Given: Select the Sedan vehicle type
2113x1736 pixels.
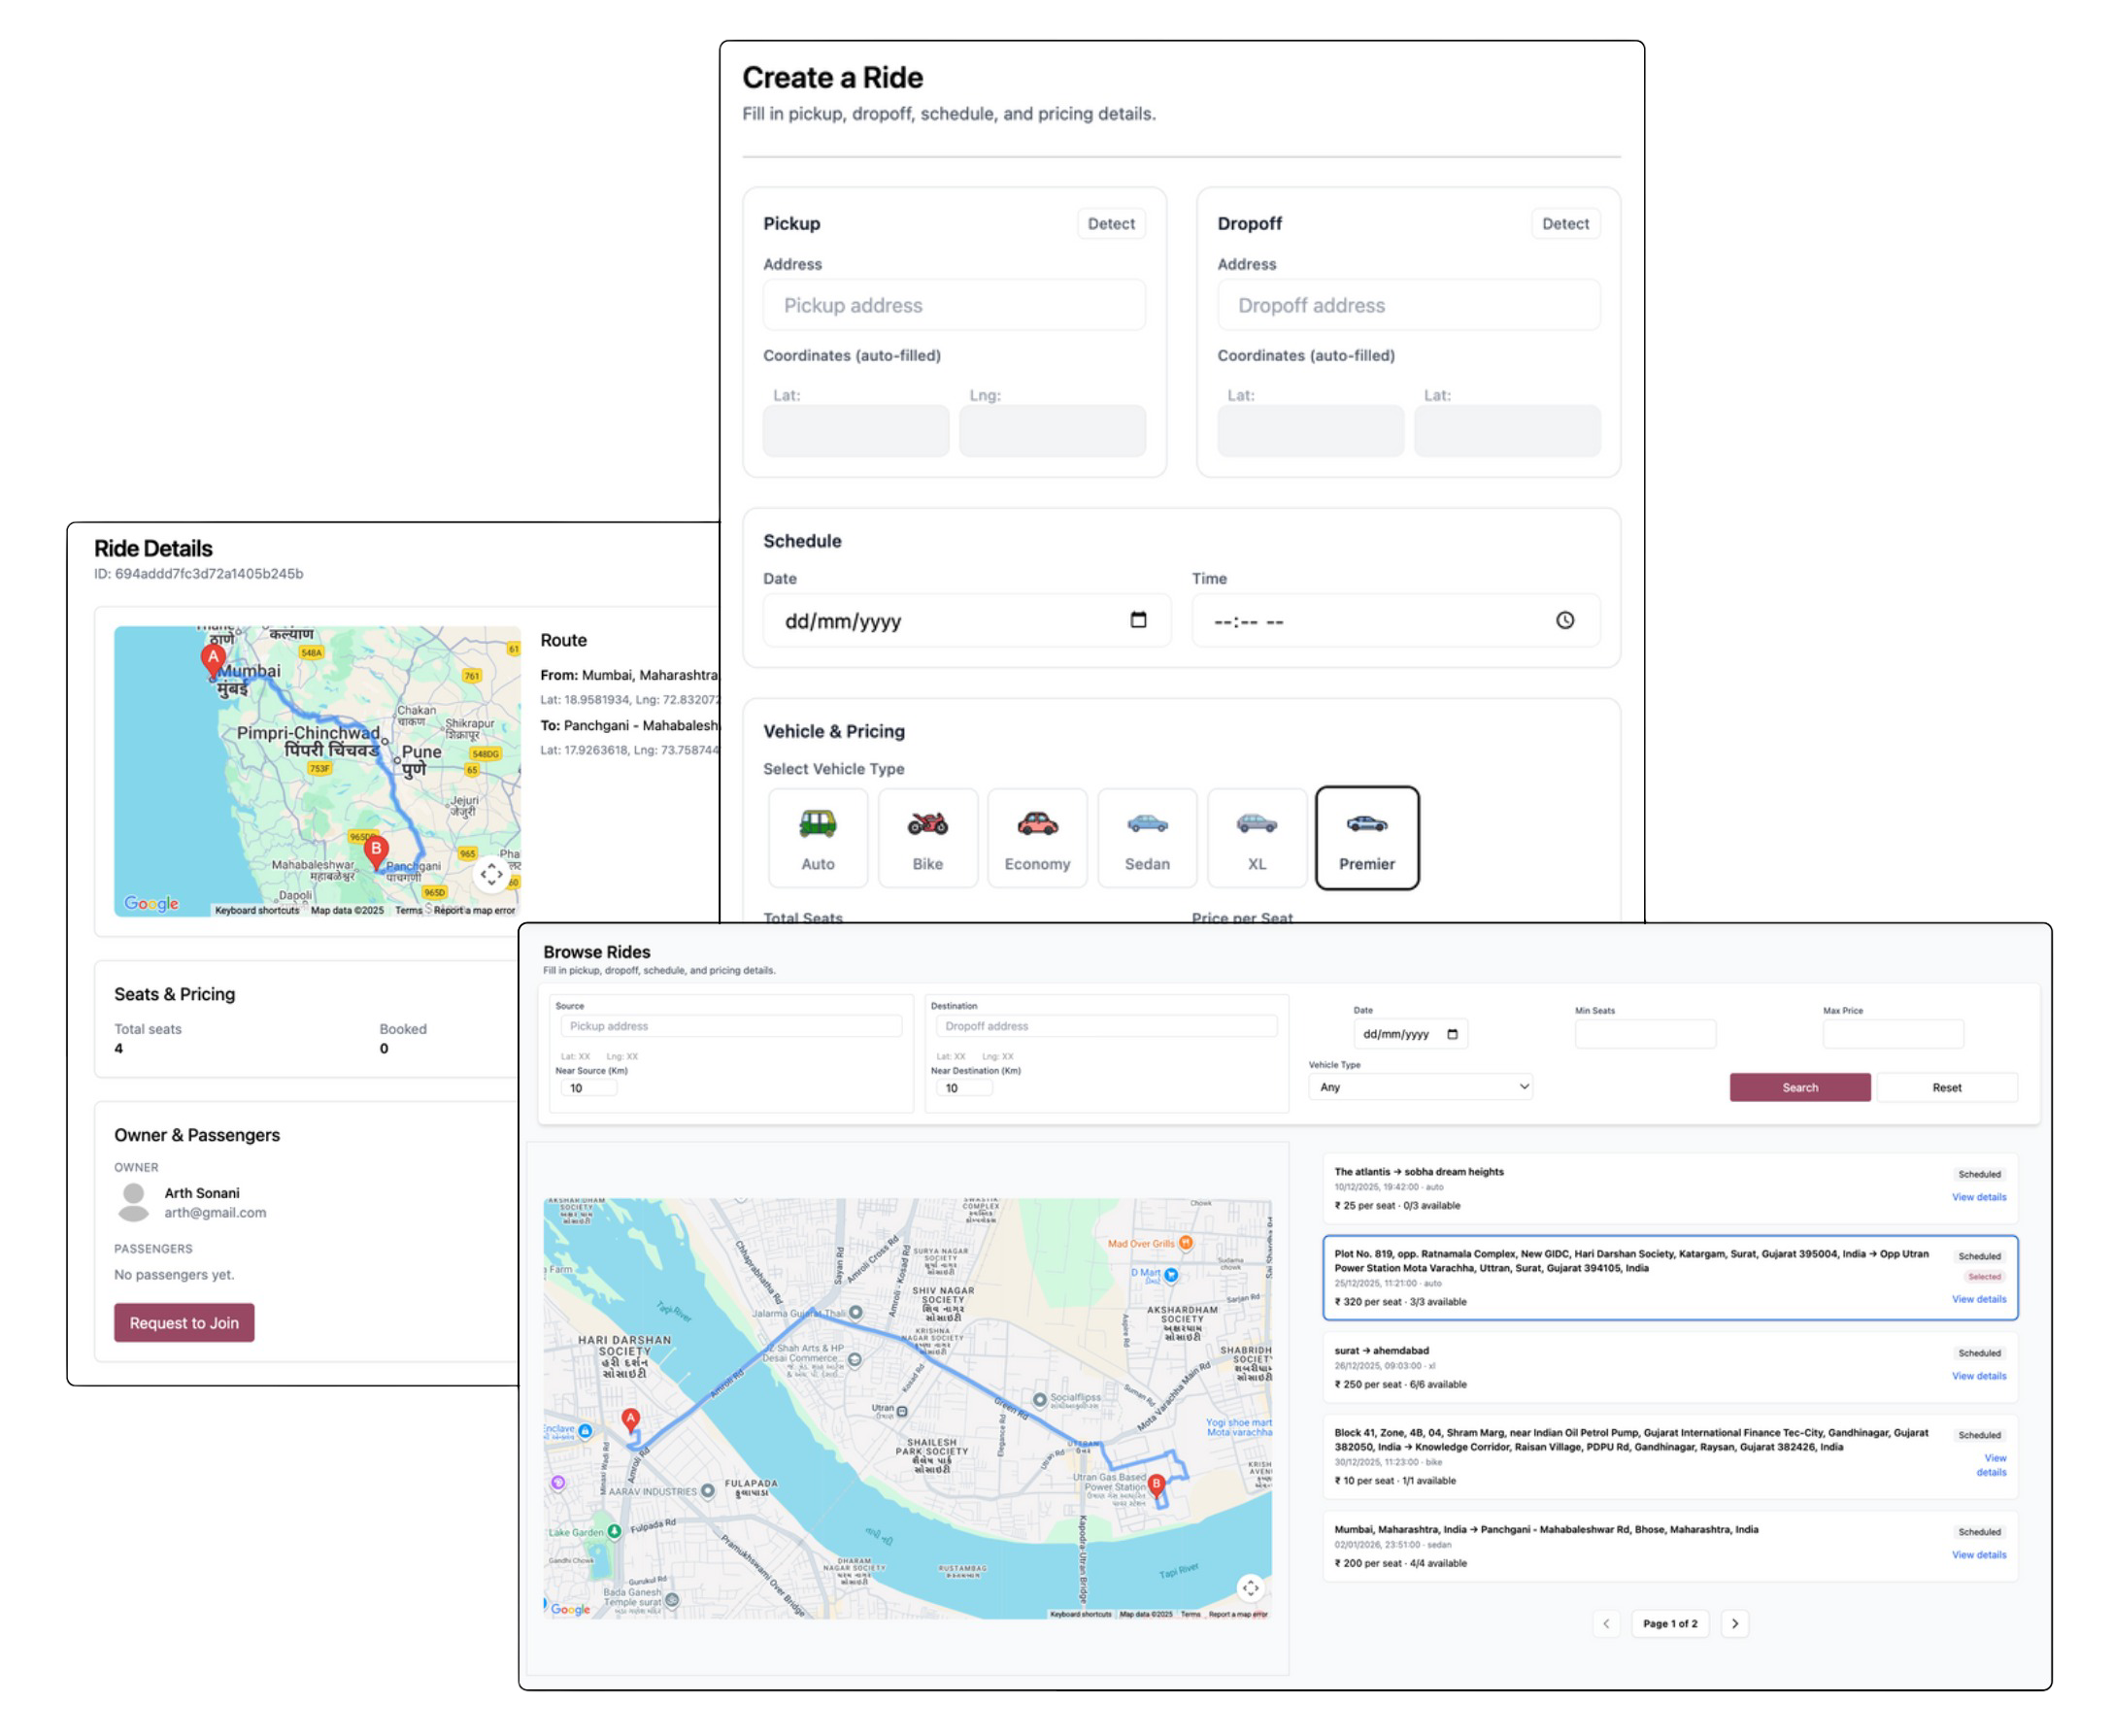Looking at the screenshot, I should [1147, 838].
